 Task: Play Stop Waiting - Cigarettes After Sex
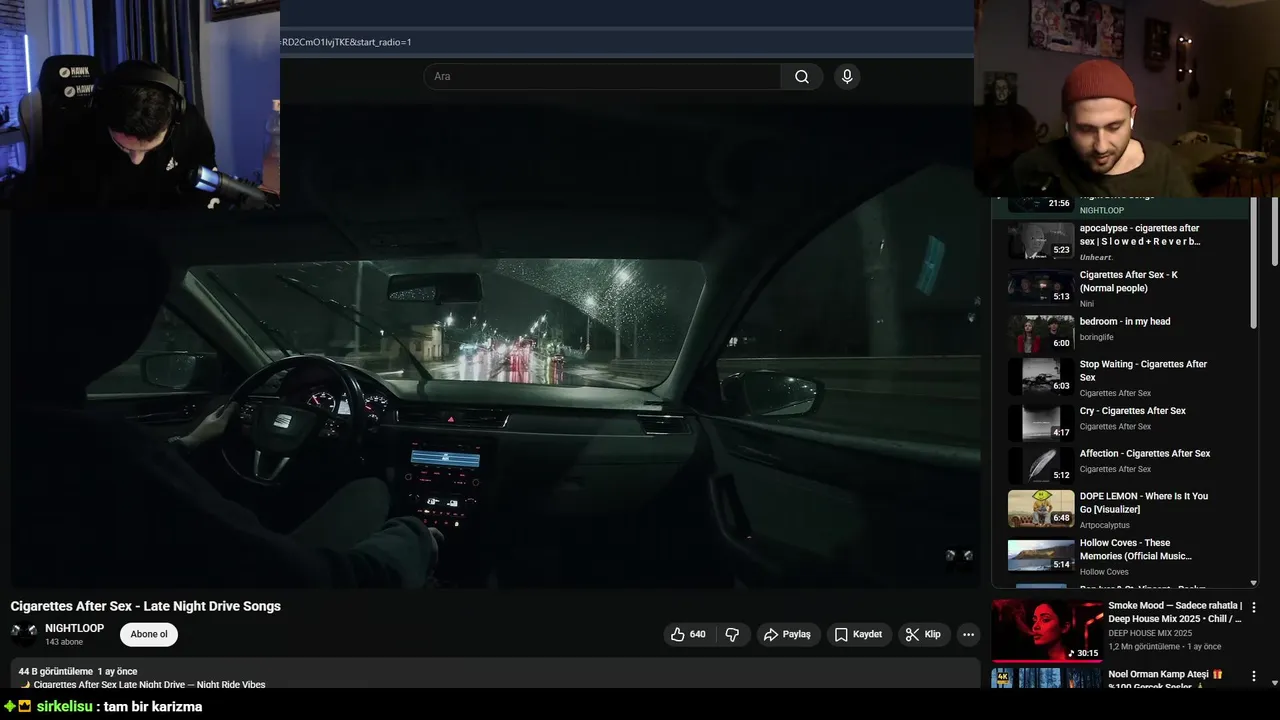(1143, 371)
